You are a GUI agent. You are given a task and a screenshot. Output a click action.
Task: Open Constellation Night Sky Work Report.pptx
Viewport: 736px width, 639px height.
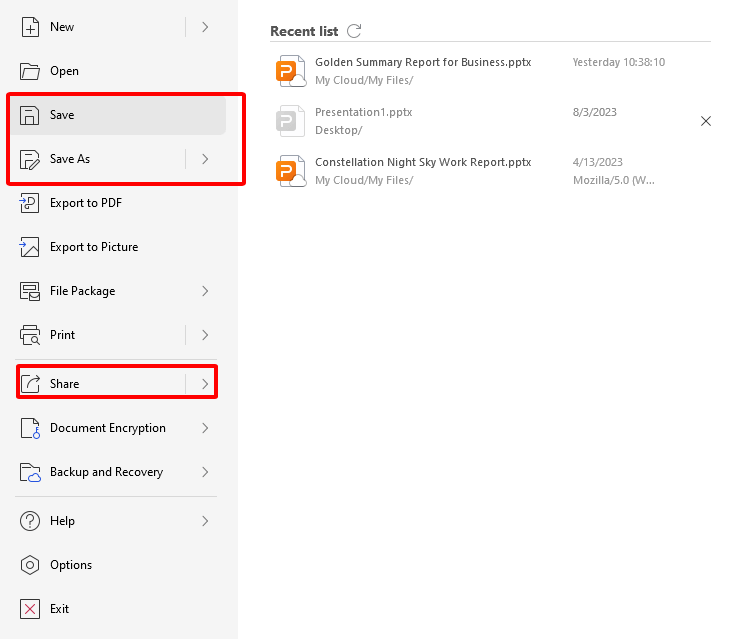422,162
